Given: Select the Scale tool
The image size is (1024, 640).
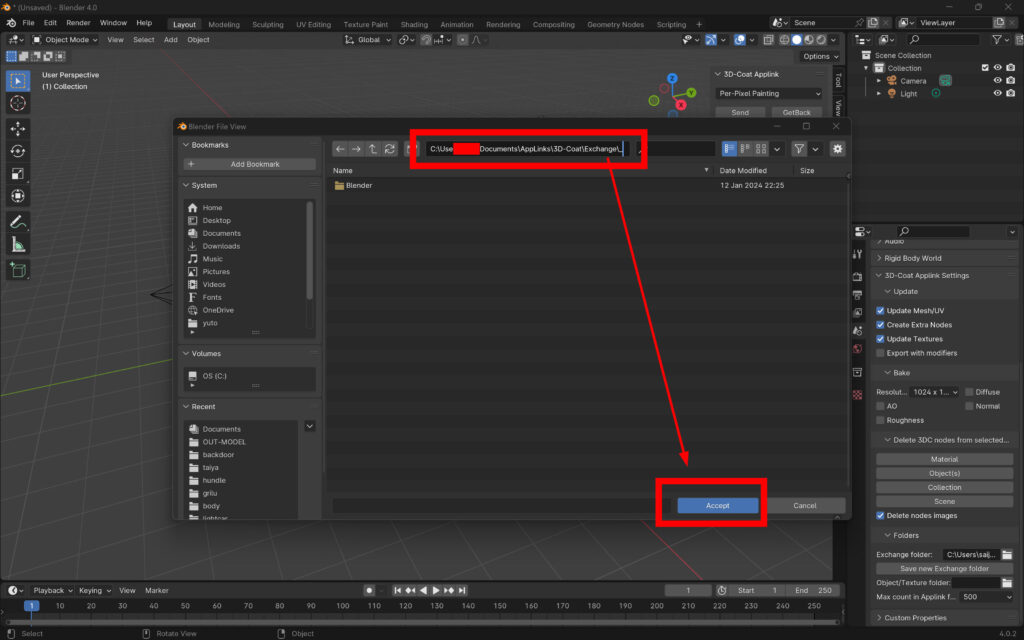Looking at the screenshot, I should click(17, 173).
